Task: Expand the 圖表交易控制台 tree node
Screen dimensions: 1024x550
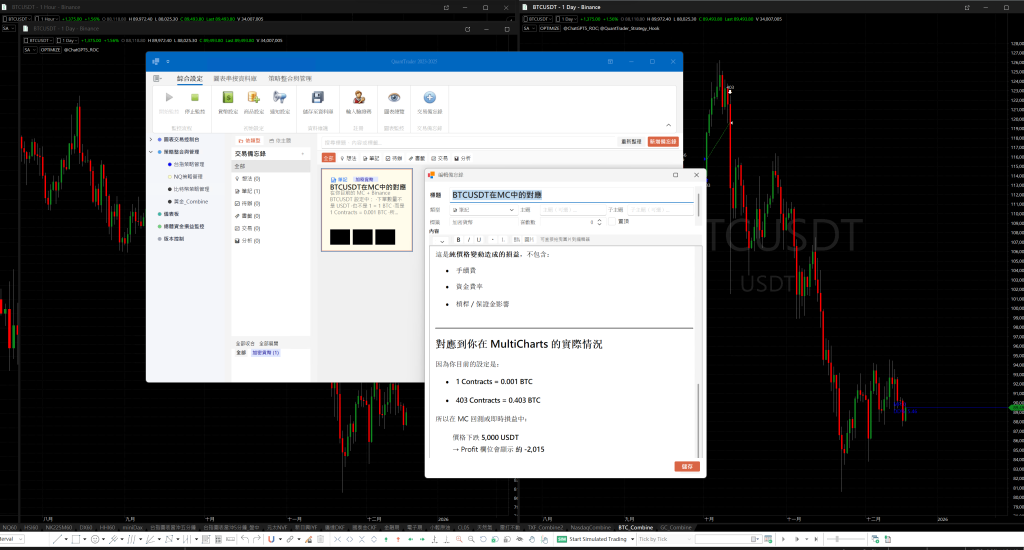Action: pos(151,140)
